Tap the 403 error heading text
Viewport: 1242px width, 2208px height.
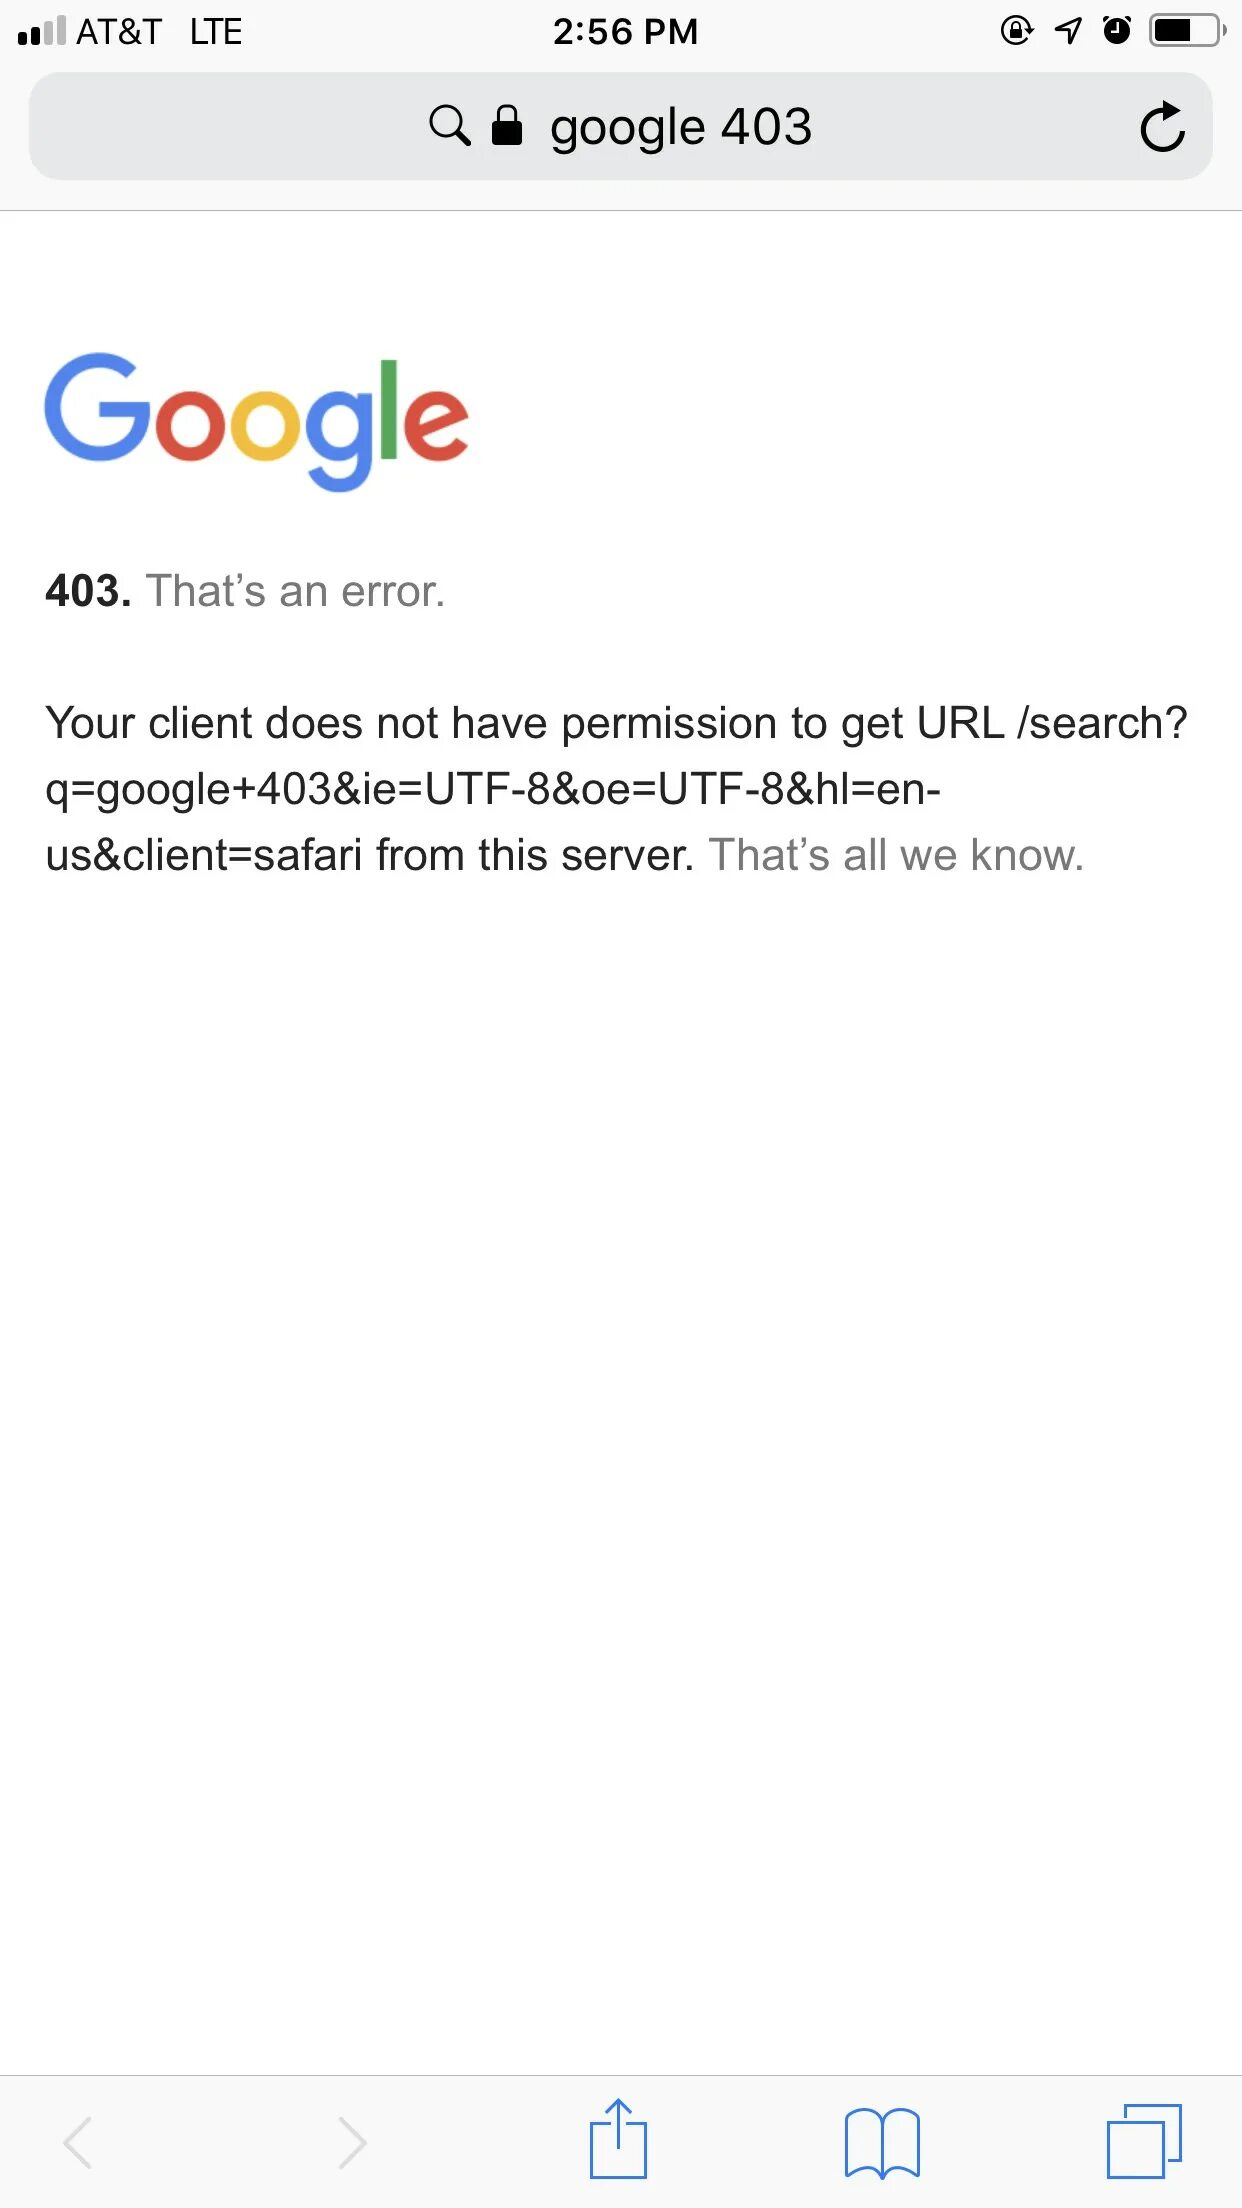[x=245, y=591]
